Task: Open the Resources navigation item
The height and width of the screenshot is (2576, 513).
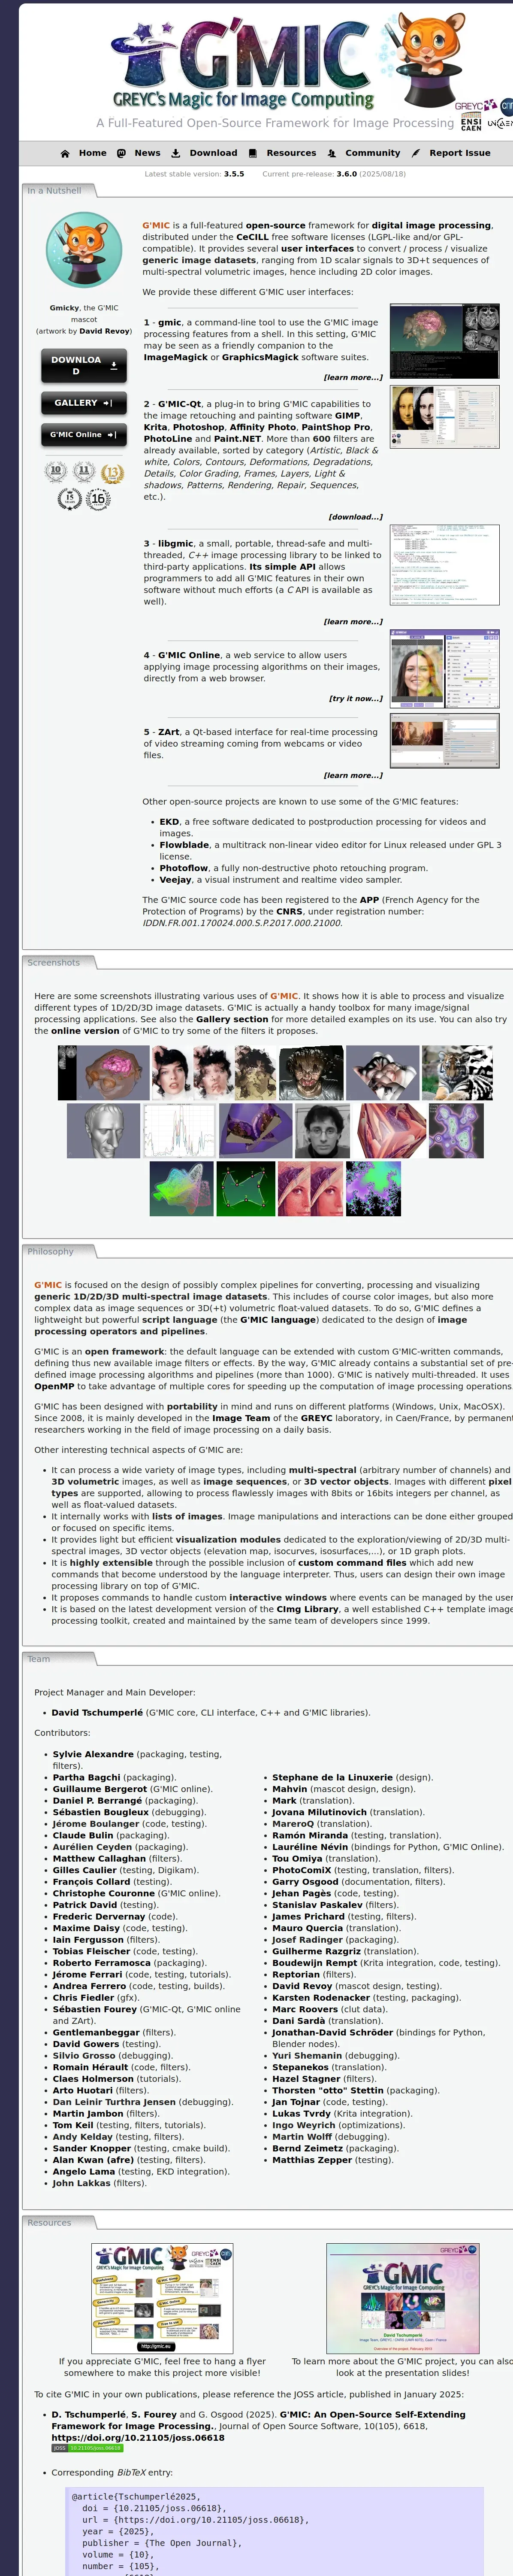Action: pyautogui.click(x=282, y=153)
